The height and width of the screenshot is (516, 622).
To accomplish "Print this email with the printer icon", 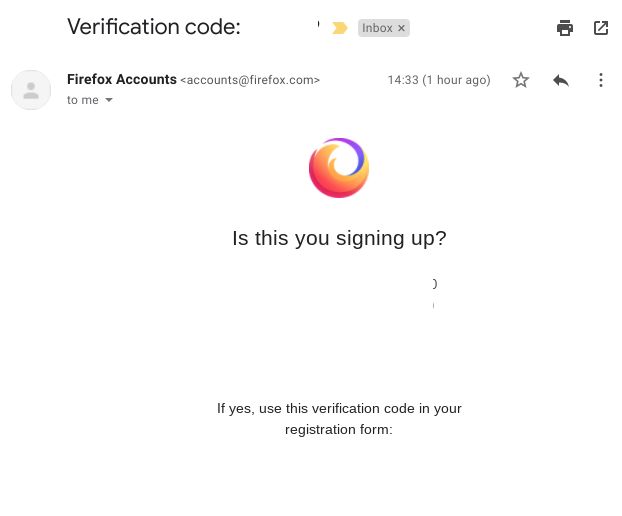I will pos(564,28).
